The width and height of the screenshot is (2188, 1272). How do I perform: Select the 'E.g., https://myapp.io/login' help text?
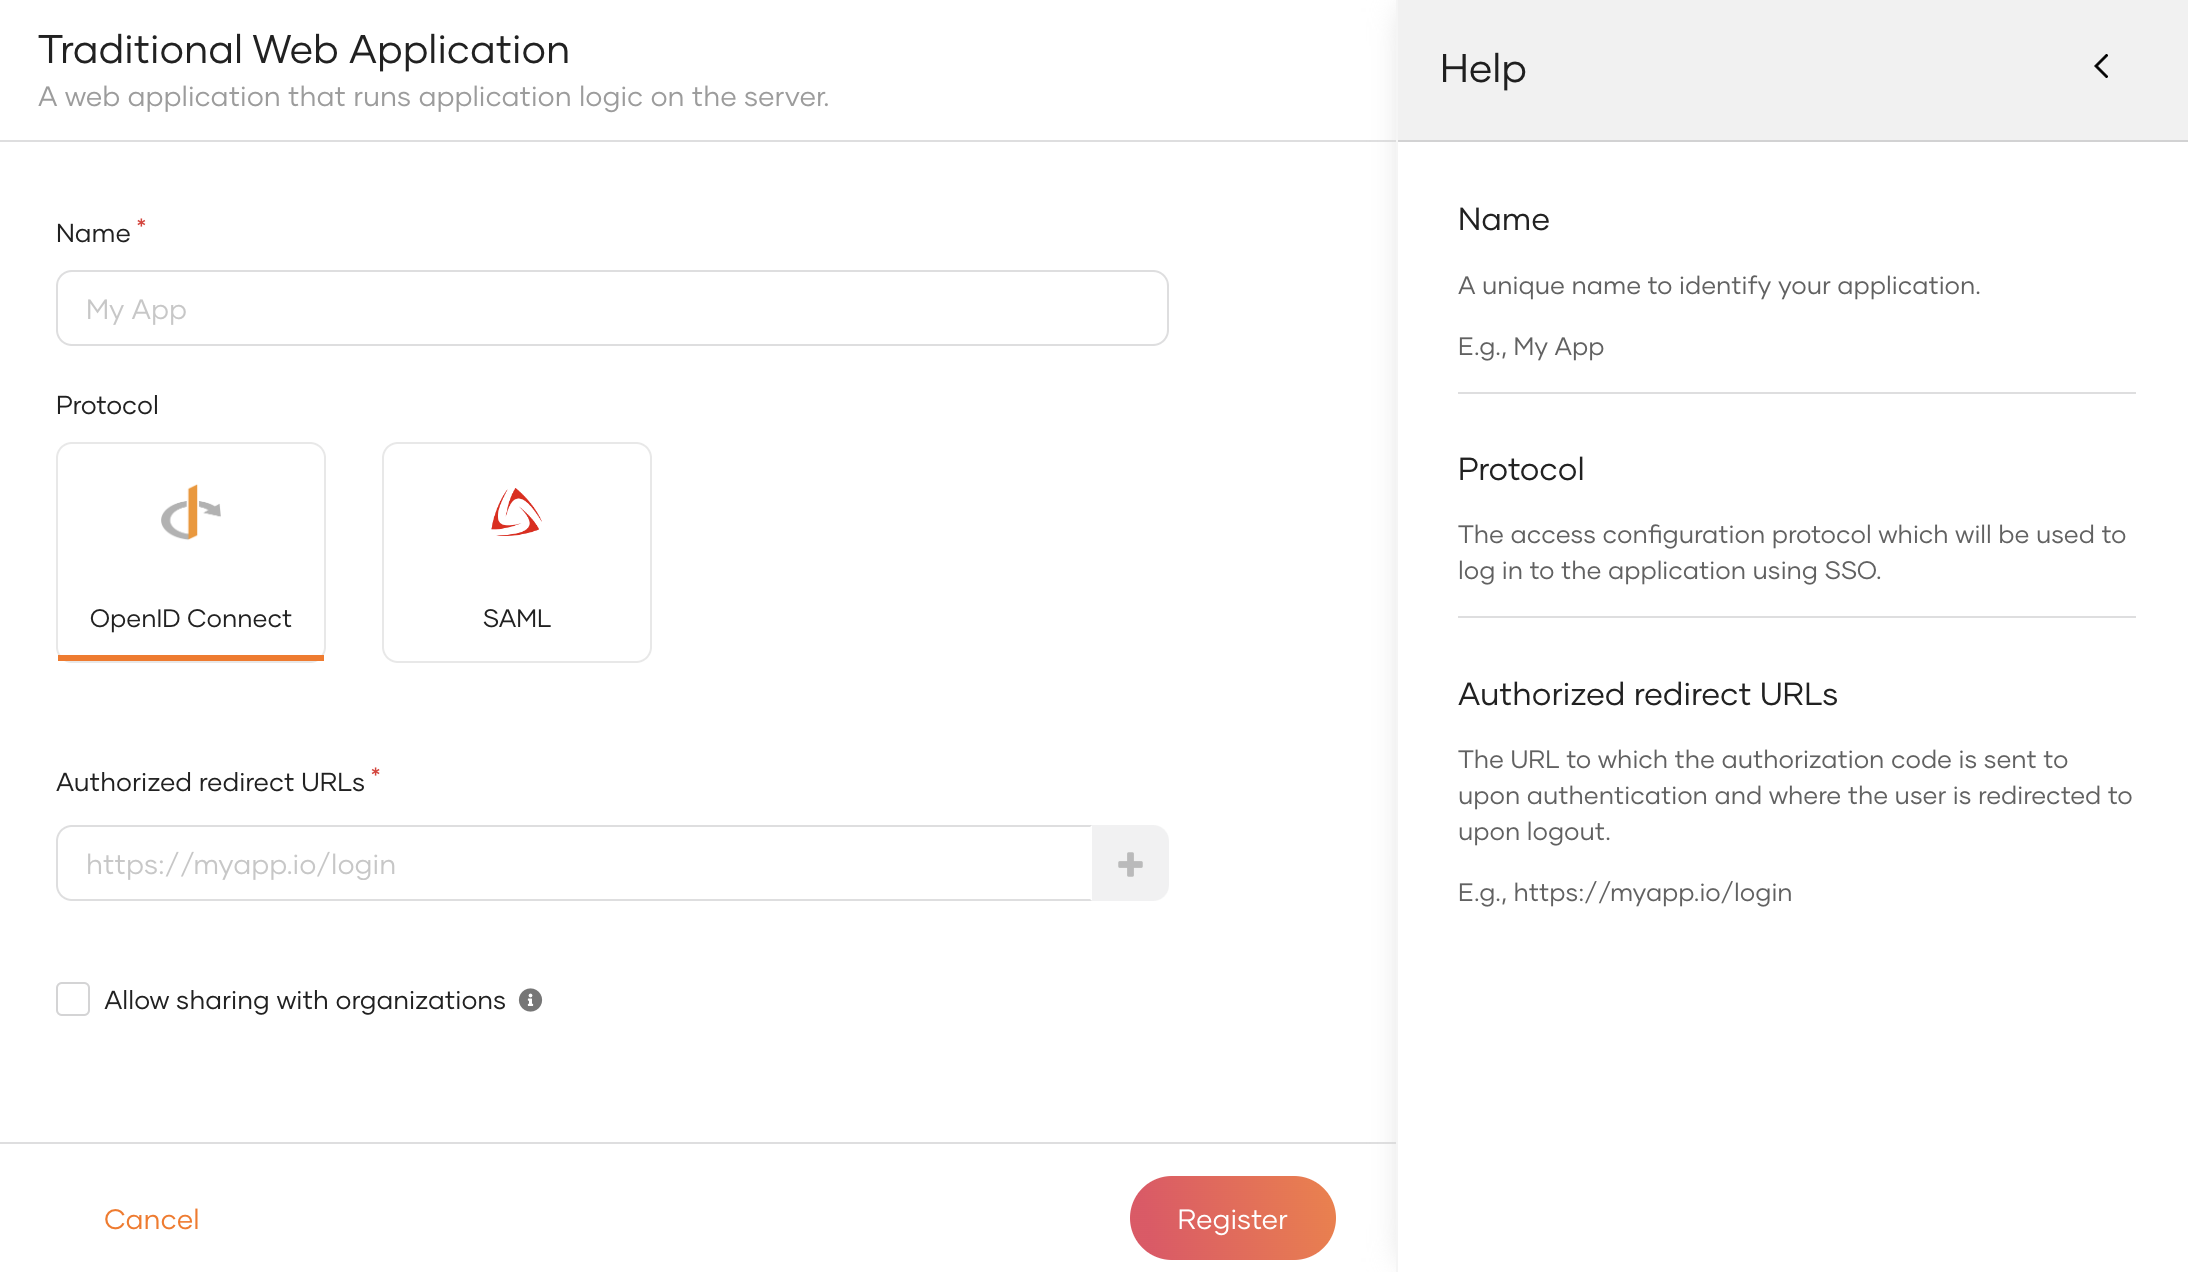coord(1625,893)
